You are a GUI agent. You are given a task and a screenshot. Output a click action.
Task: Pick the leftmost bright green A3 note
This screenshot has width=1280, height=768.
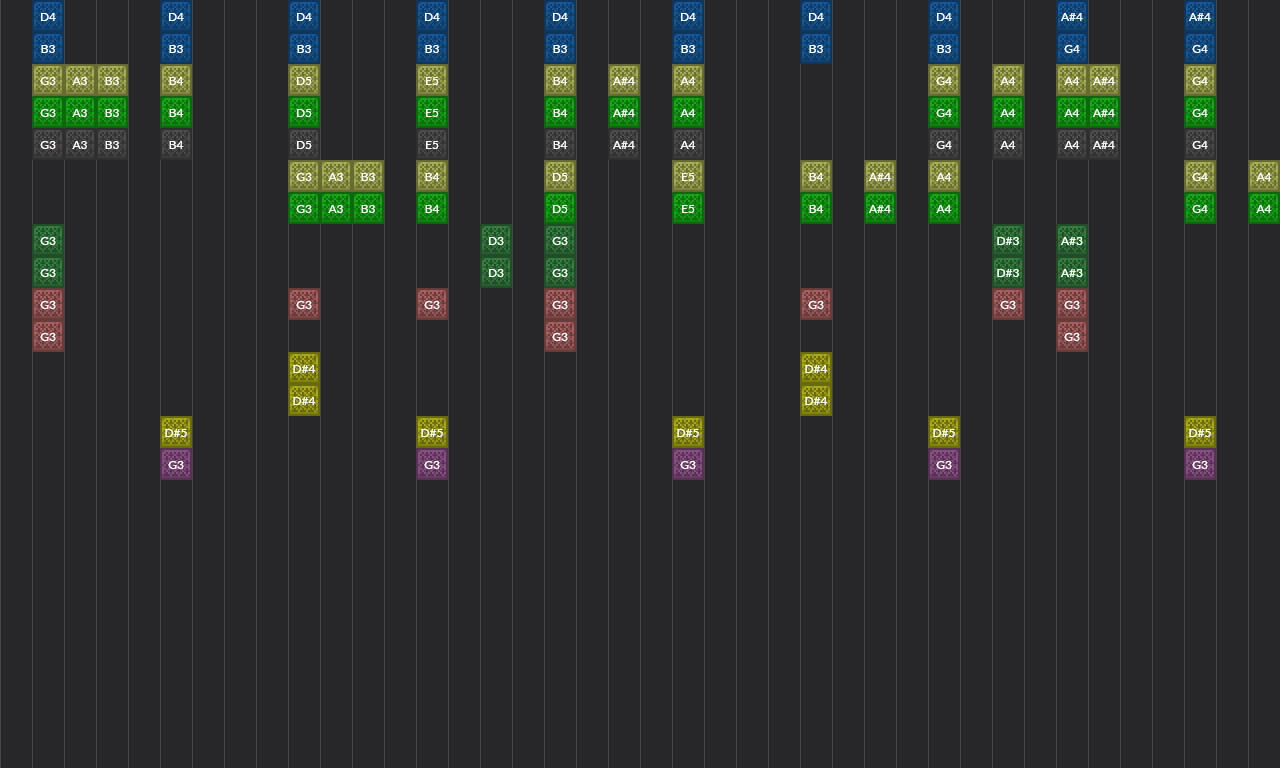pyautogui.click(x=80, y=113)
